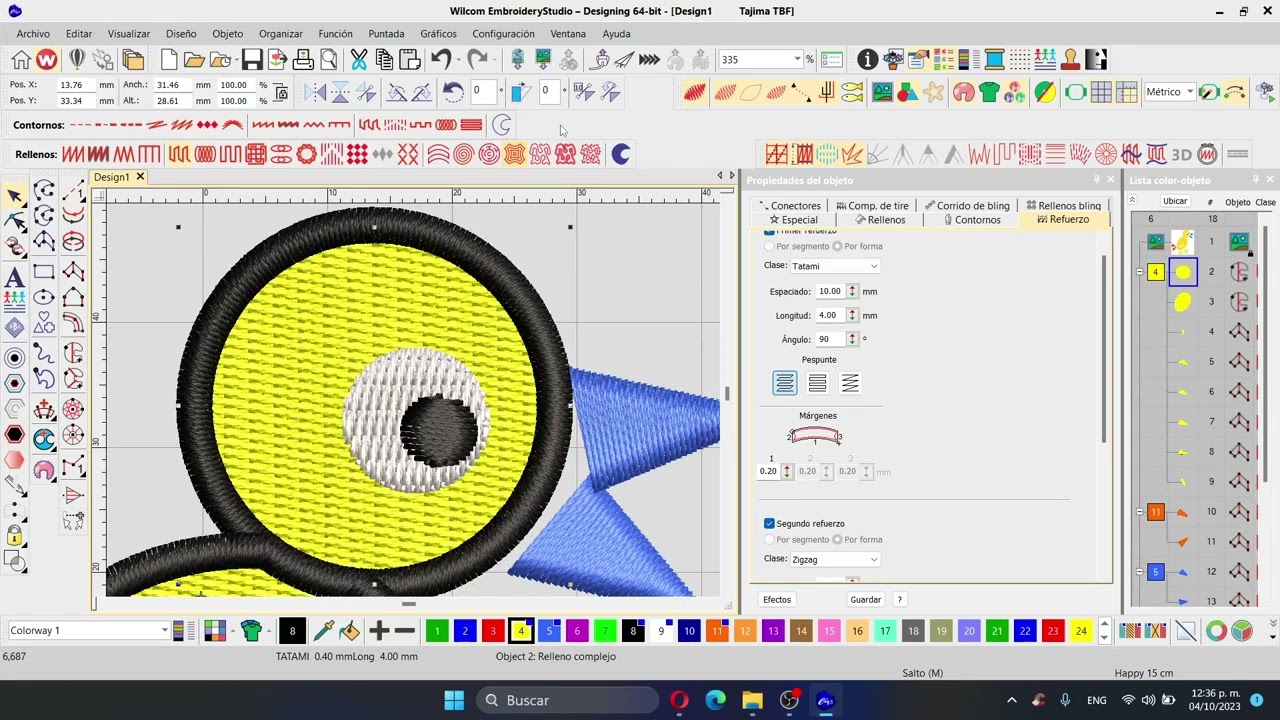Click the object selection arrow tool

pyautogui.click(x=14, y=195)
